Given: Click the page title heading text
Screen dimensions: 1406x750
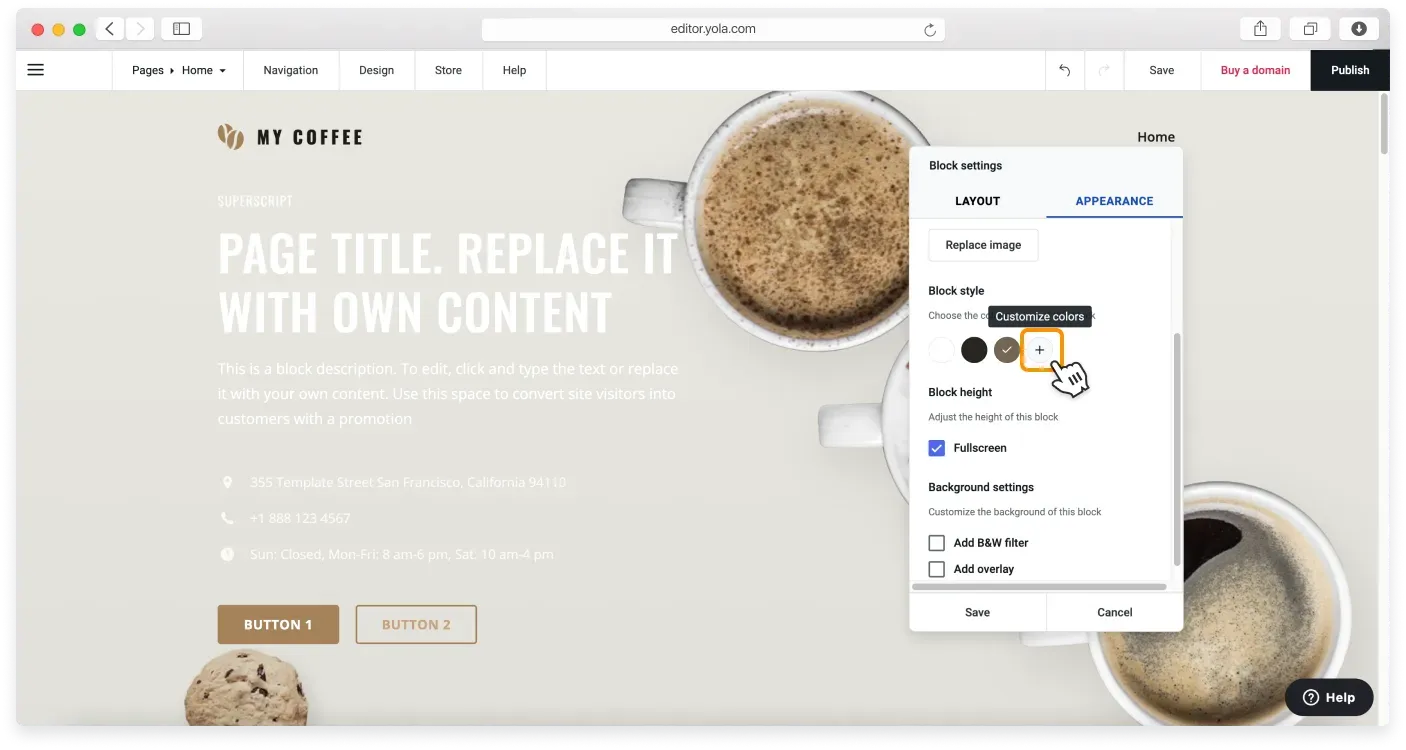Looking at the screenshot, I should point(448,283).
